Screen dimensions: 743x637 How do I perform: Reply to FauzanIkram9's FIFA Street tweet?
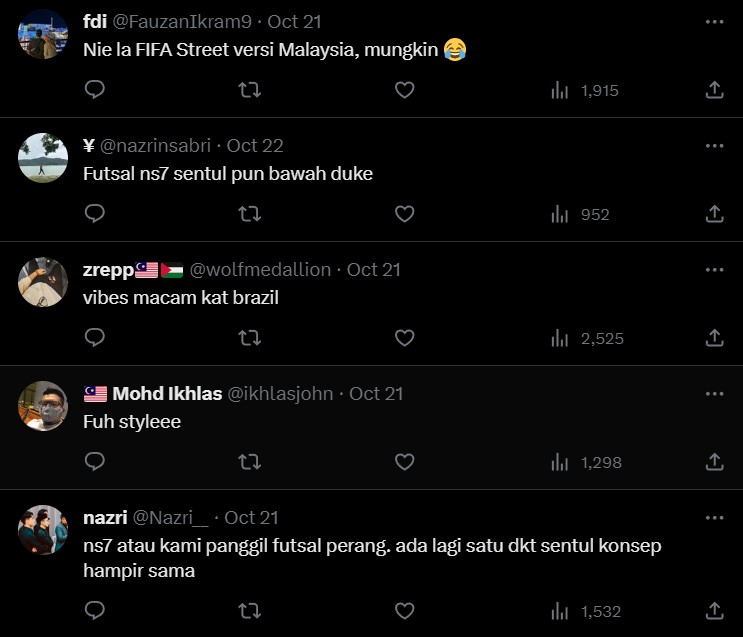[x=95, y=90]
